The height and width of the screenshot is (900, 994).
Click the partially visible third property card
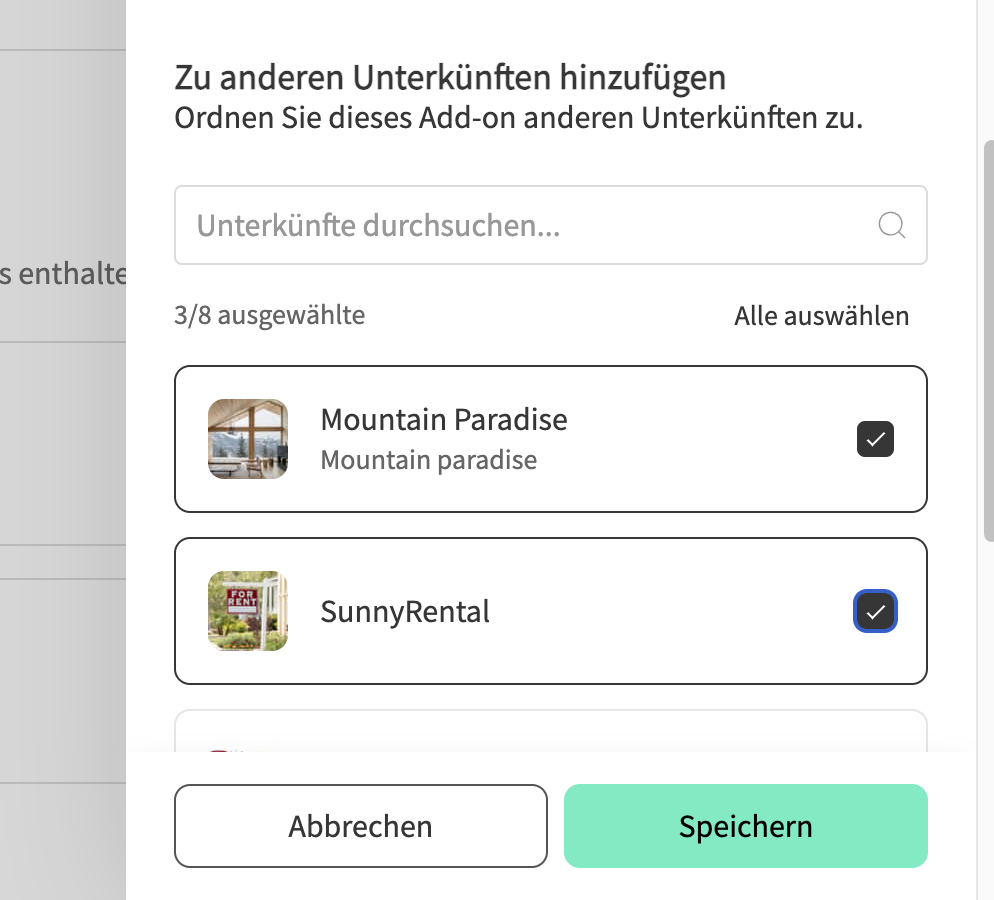(551, 730)
